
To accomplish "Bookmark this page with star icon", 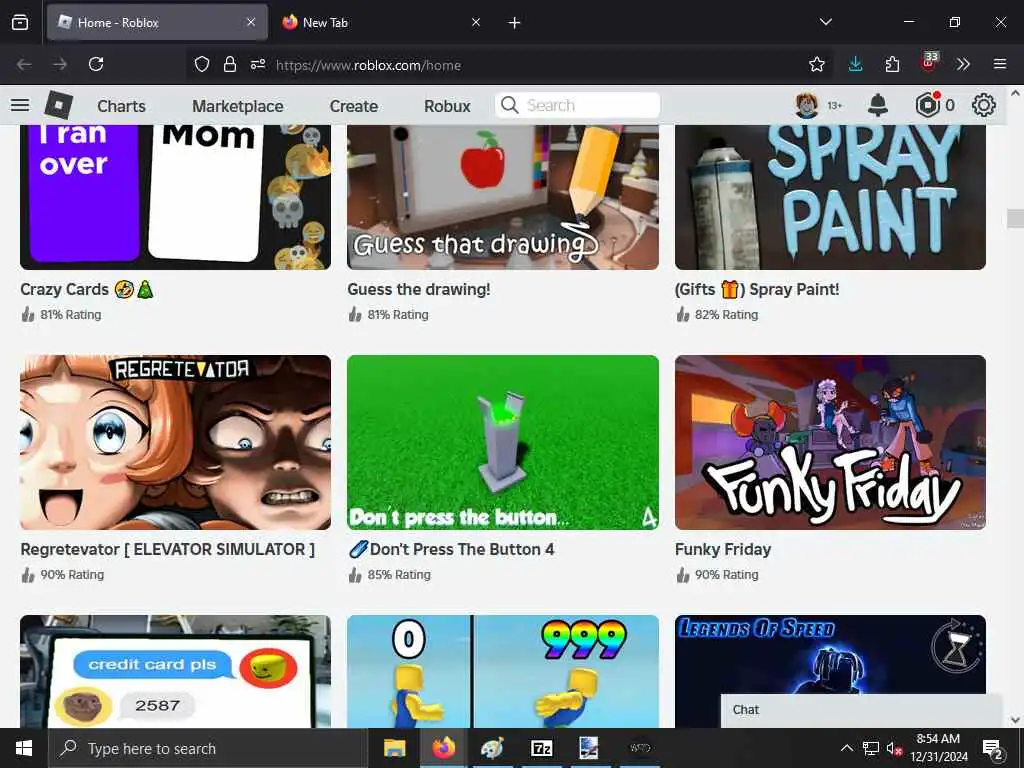I will (x=816, y=64).
